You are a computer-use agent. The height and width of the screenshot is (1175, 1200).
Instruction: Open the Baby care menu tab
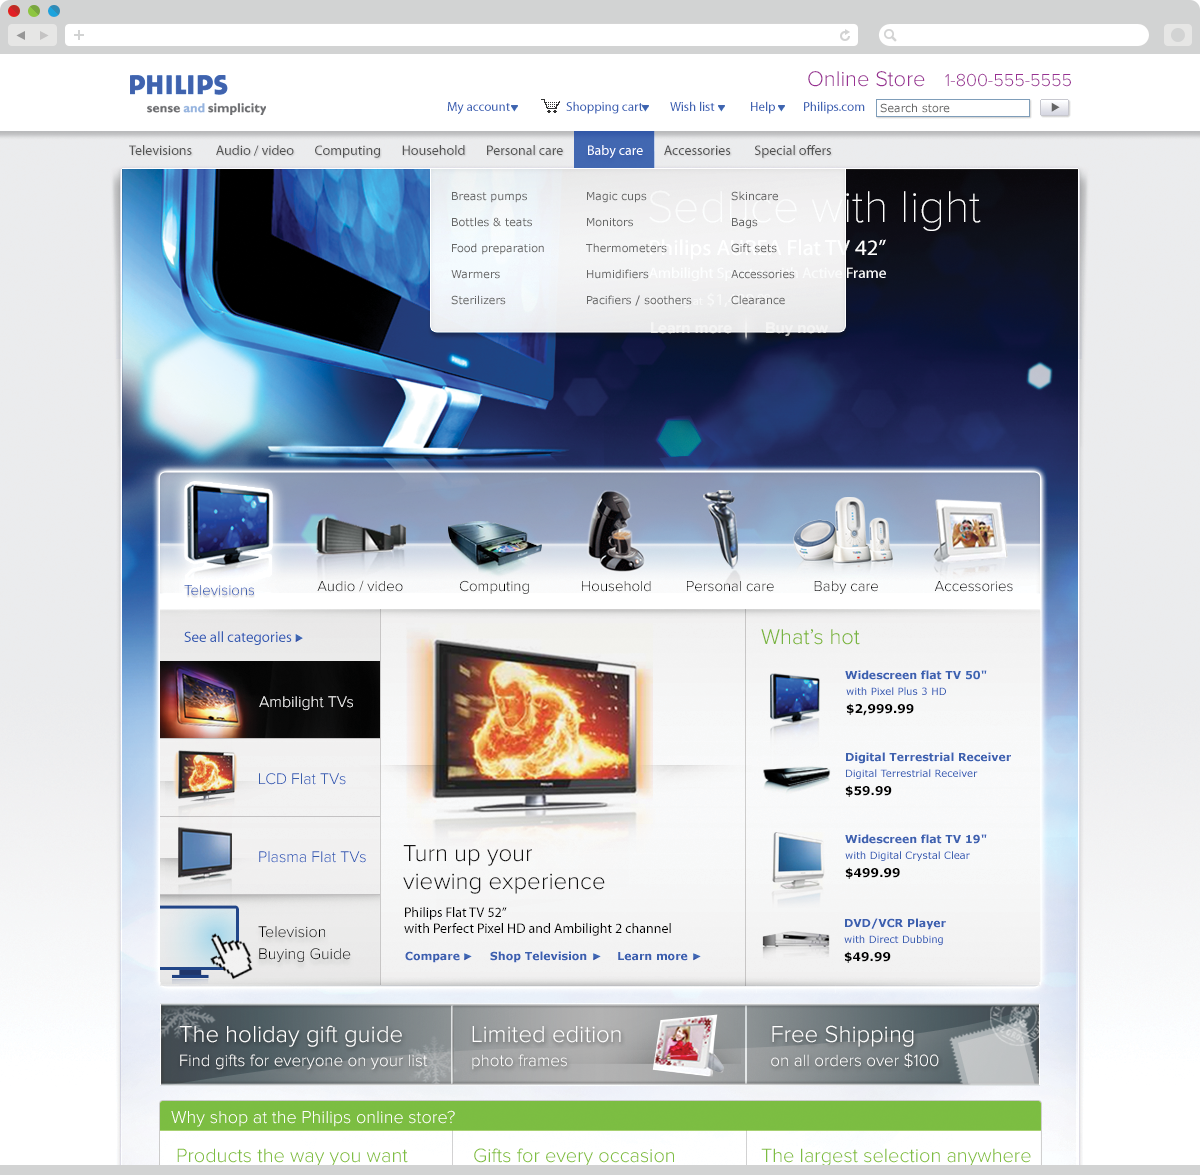point(614,150)
